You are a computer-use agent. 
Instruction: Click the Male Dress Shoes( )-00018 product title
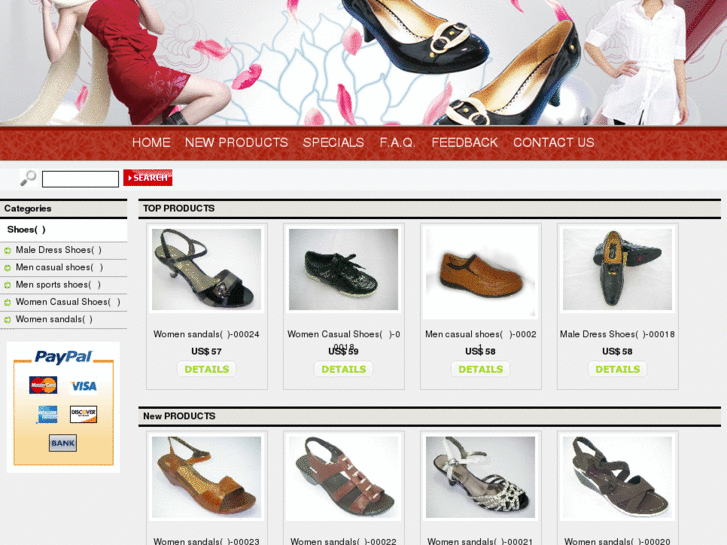(617, 334)
